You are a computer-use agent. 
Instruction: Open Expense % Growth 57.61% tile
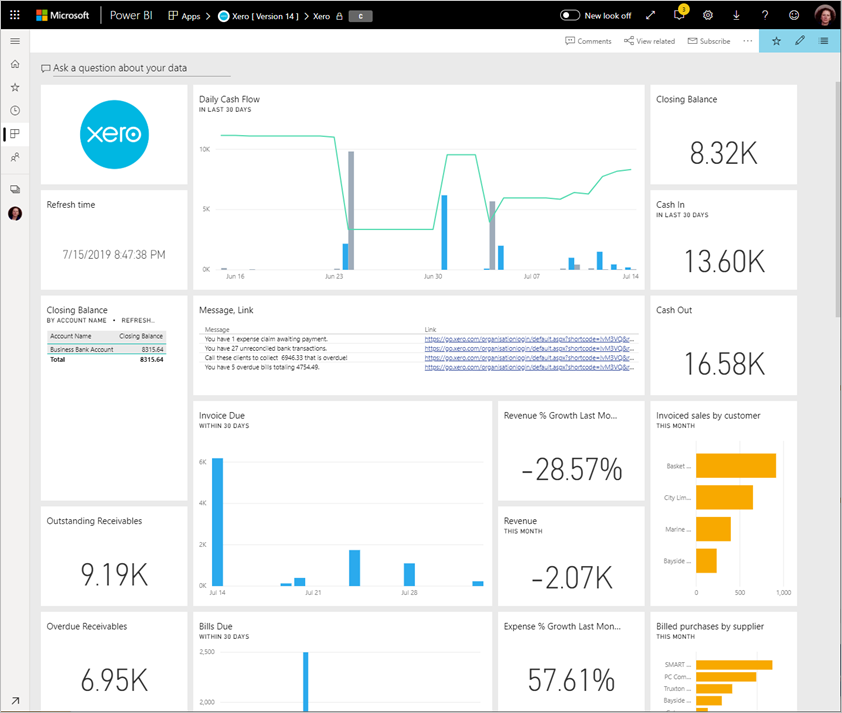(571, 661)
